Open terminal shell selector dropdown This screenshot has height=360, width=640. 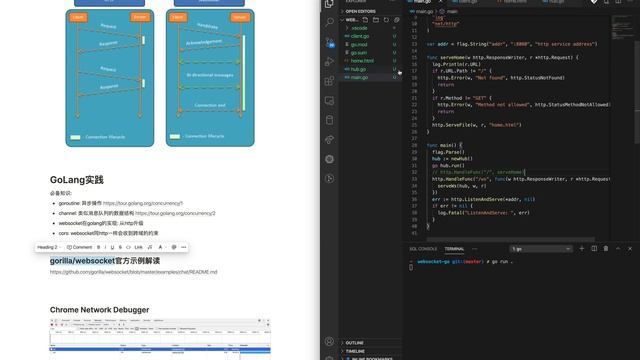click(x=540, y=249)
